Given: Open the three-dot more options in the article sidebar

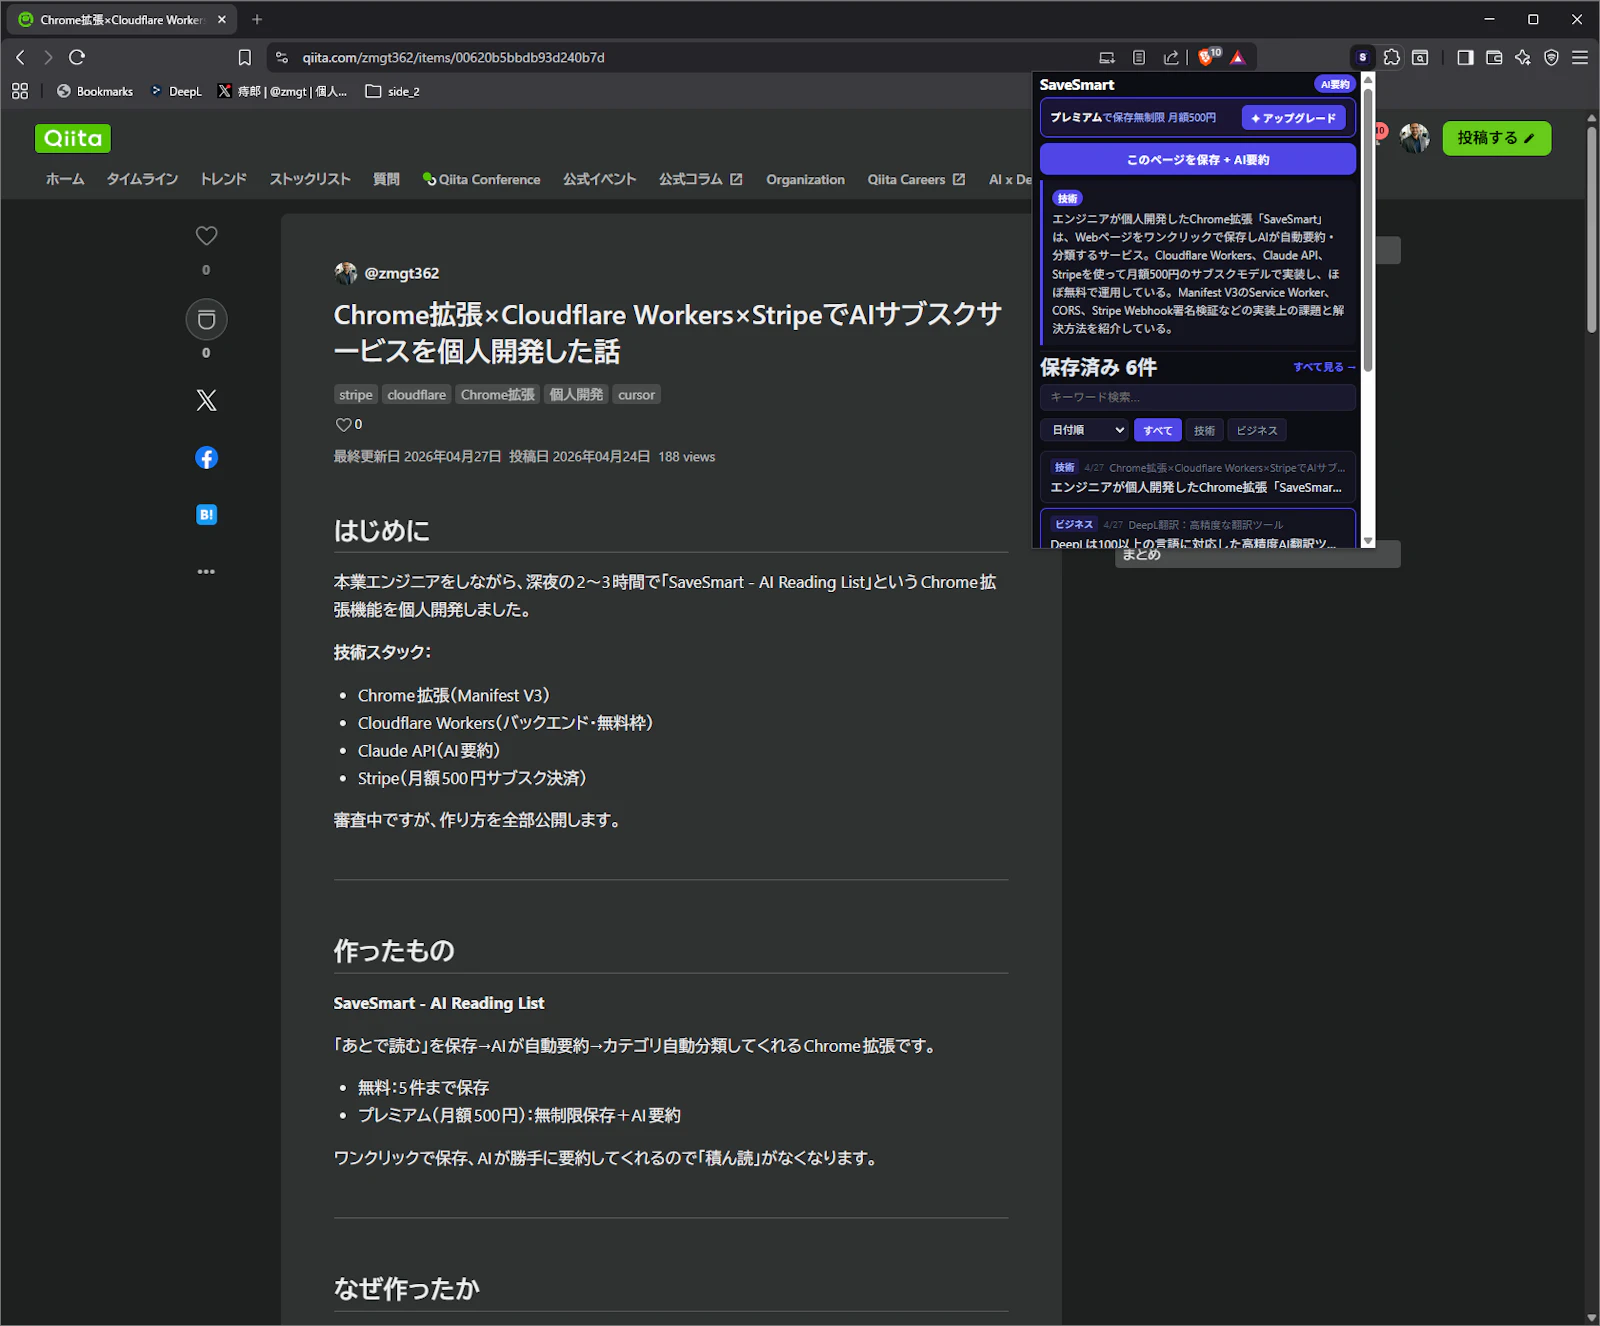Looking at the screenshot, I should click(206, 572).
